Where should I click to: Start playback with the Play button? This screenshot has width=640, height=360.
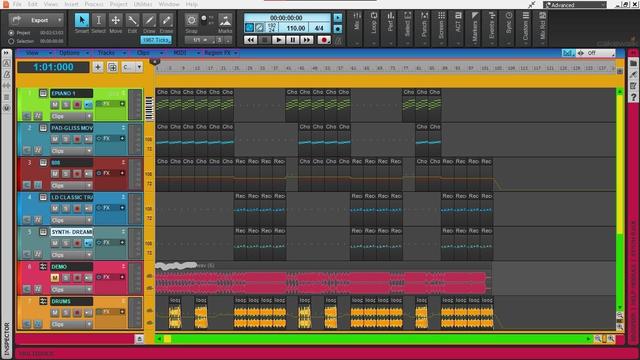[x=278, y=40]
